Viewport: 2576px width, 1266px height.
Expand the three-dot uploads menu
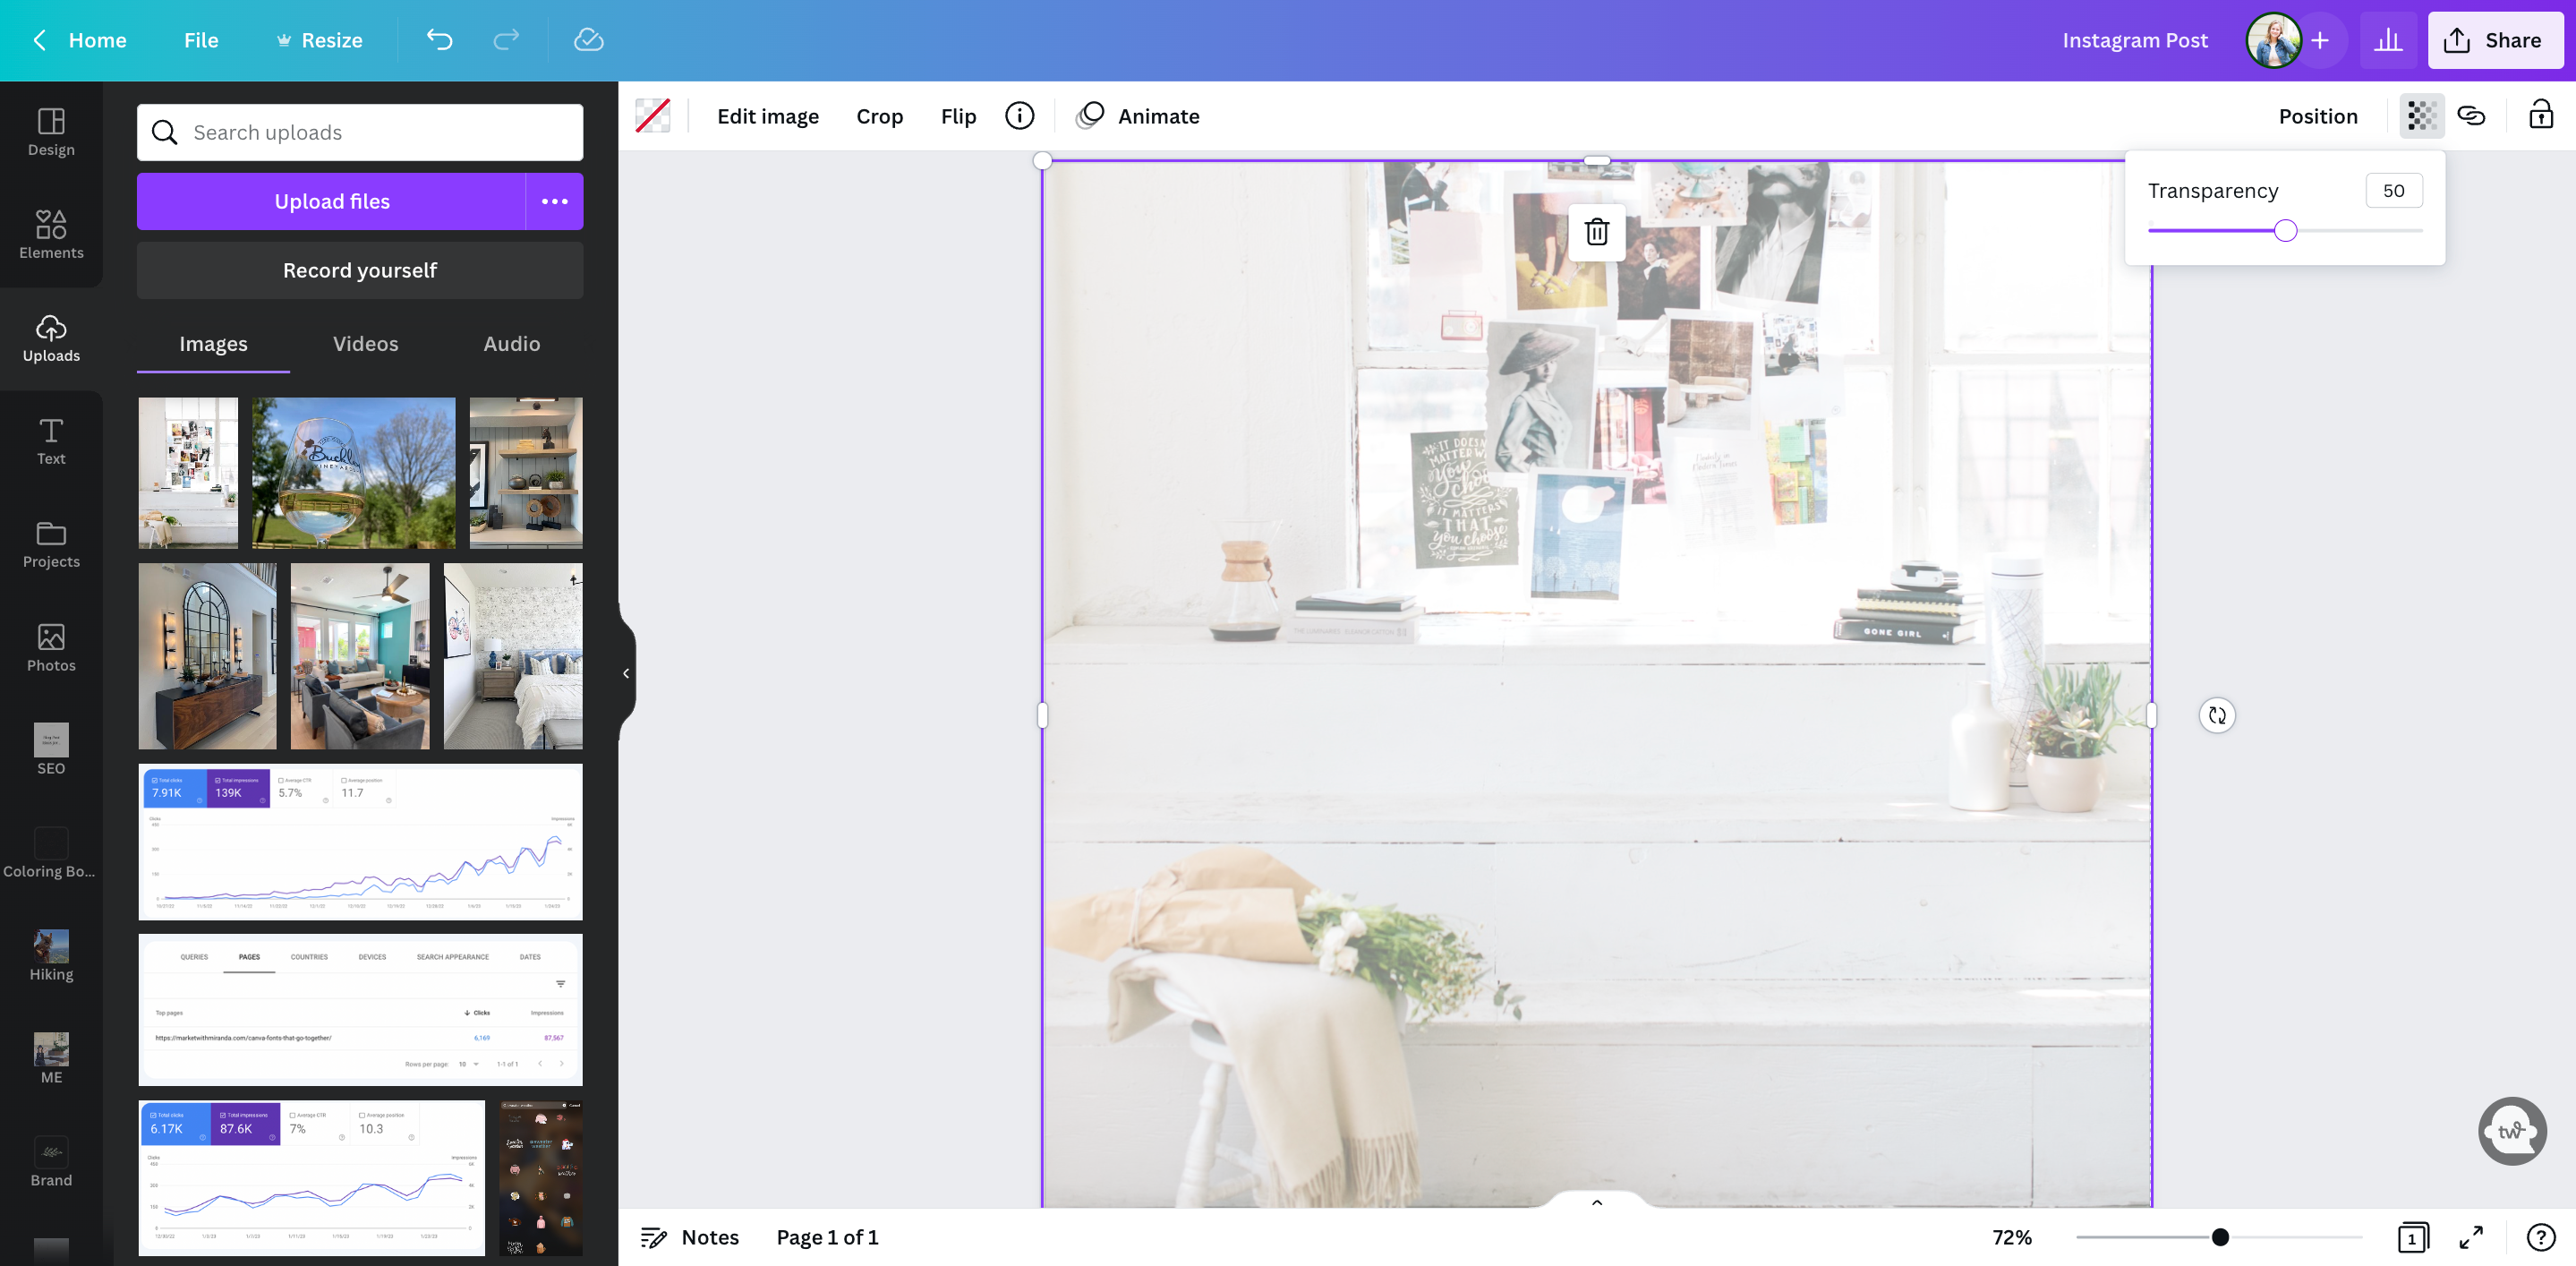click(x=555, y=201)
